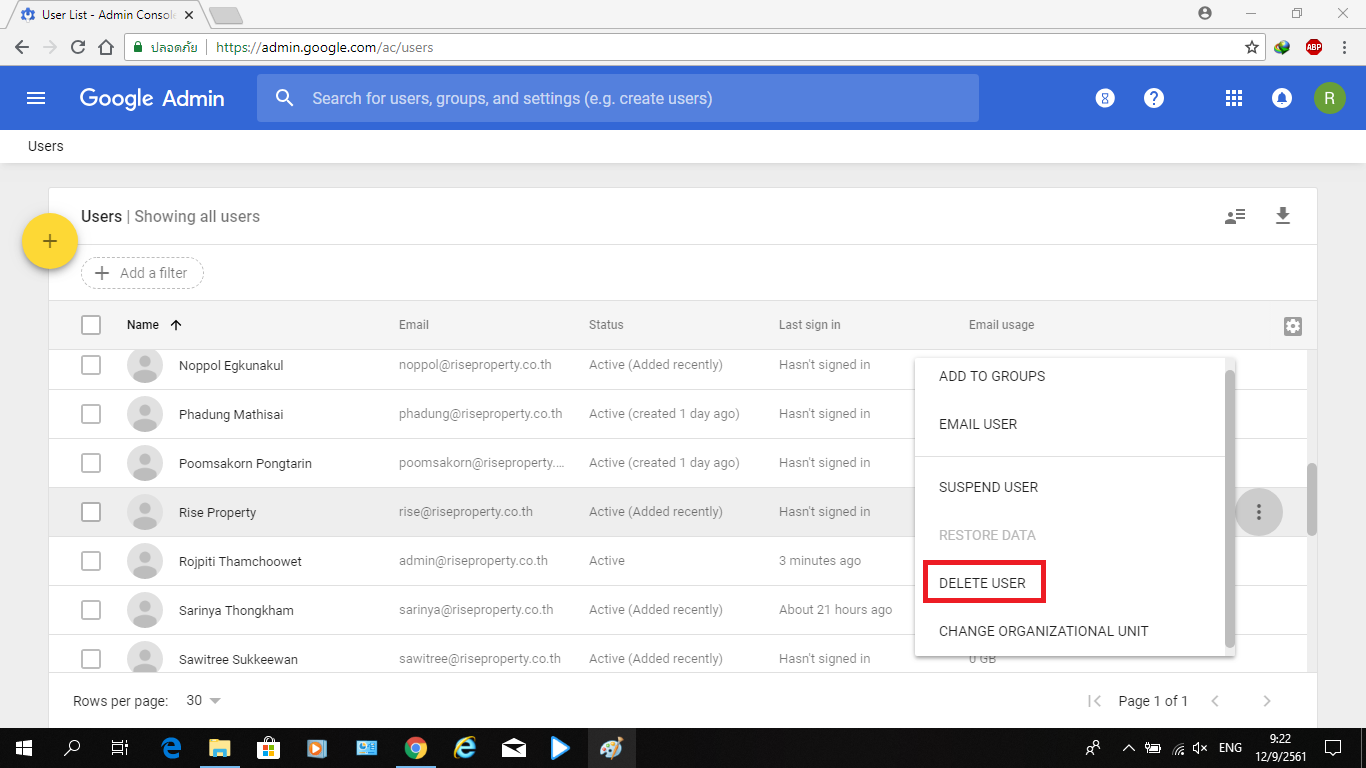Click the three-dot menu for Rise Property
The height and width of the screenshot is (768, 1366).
point(1259,512)
